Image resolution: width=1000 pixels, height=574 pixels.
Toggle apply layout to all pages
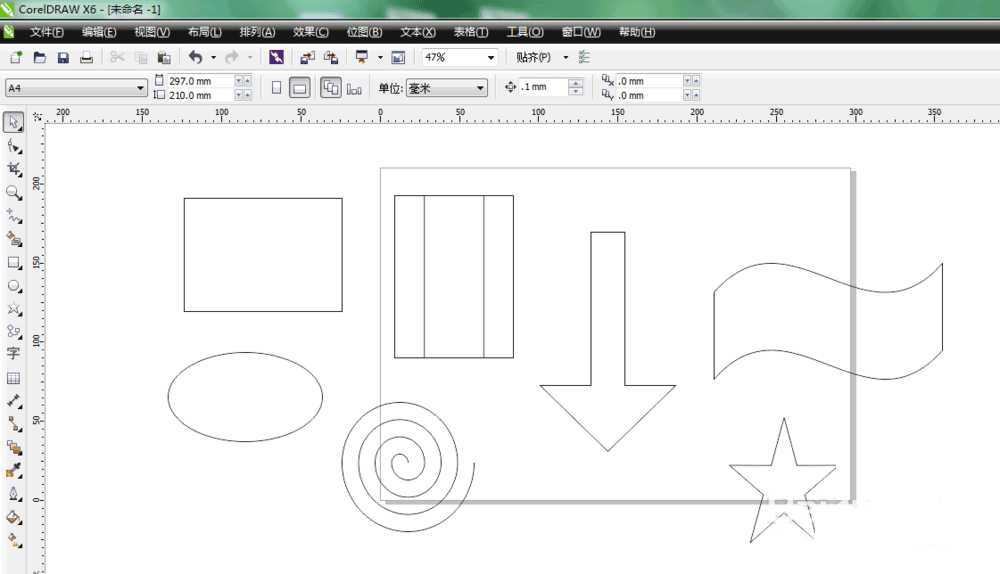pos(331,88)
